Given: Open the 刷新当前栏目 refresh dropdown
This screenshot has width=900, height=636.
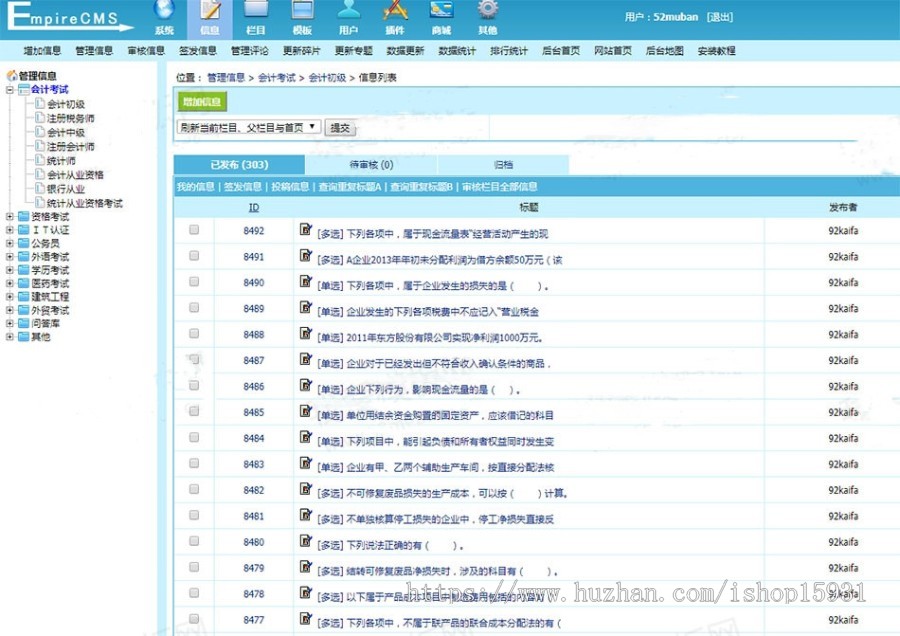Looking at the screenshot, I should point(249,127).
